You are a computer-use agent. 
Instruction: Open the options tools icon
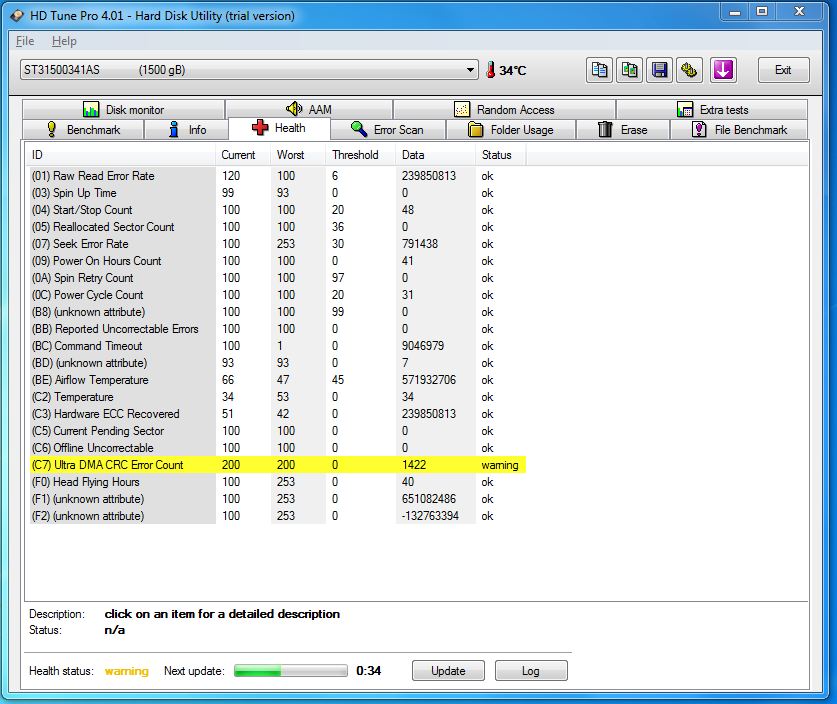point(690,70)
